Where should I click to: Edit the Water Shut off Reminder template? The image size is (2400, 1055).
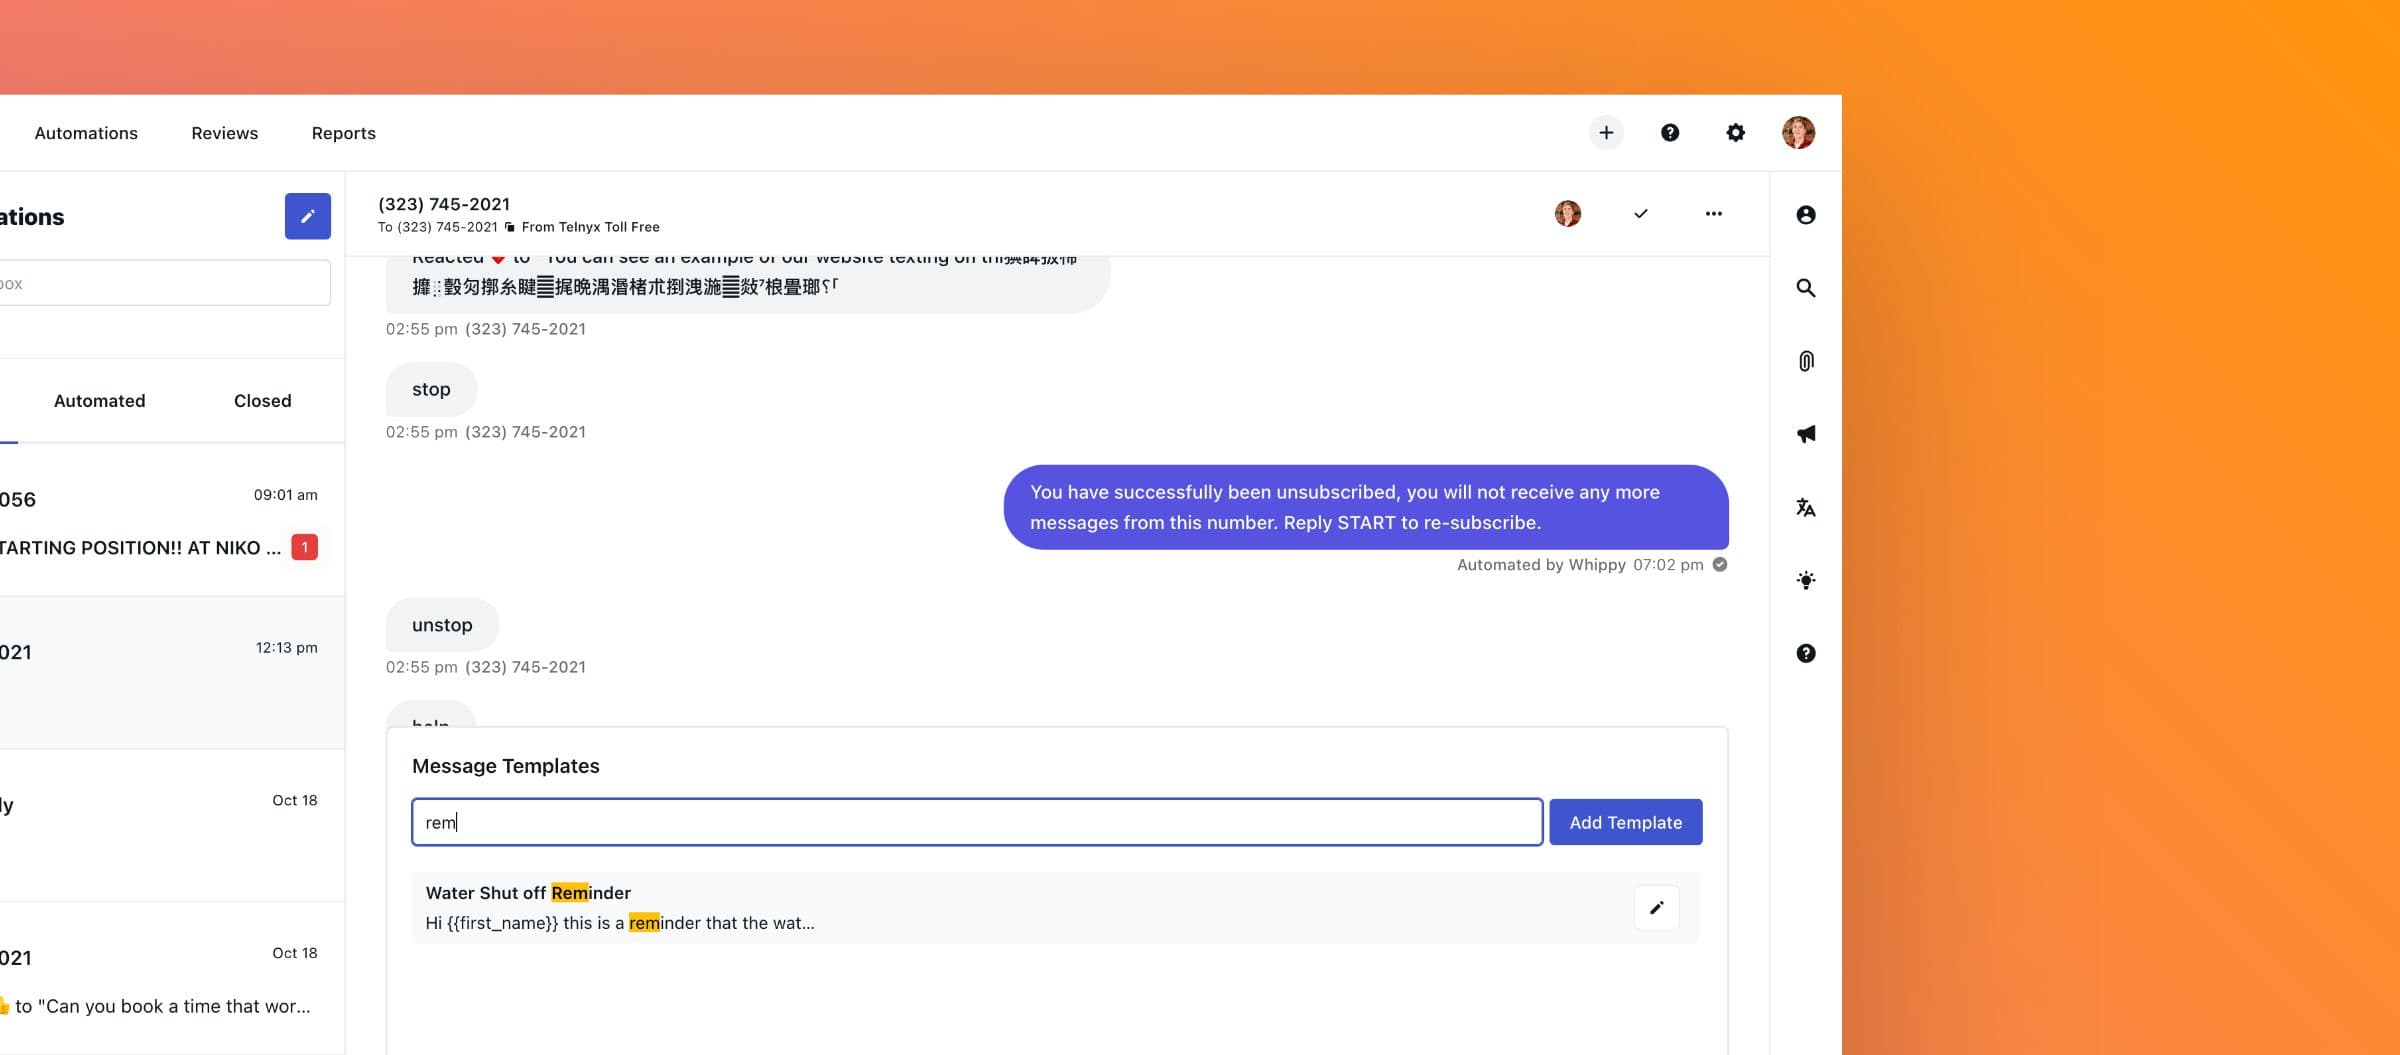coord(1656,908)
